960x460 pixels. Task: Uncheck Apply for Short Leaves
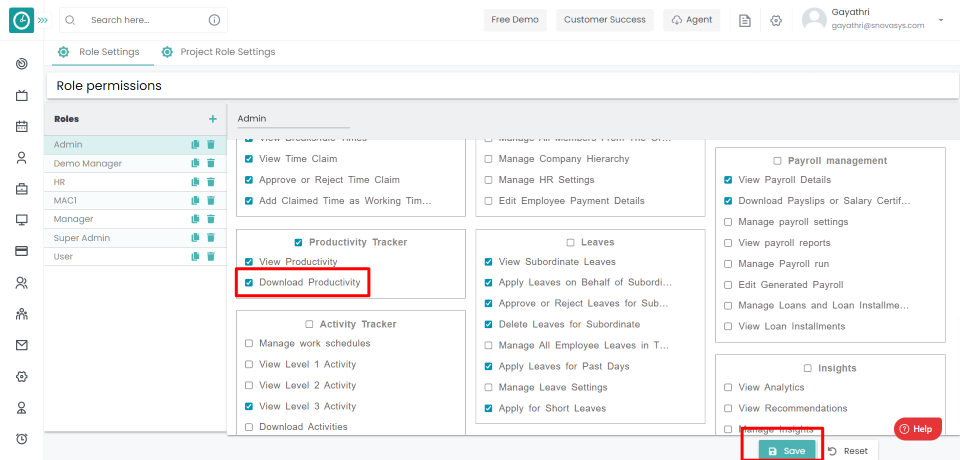tap(489, 409)
